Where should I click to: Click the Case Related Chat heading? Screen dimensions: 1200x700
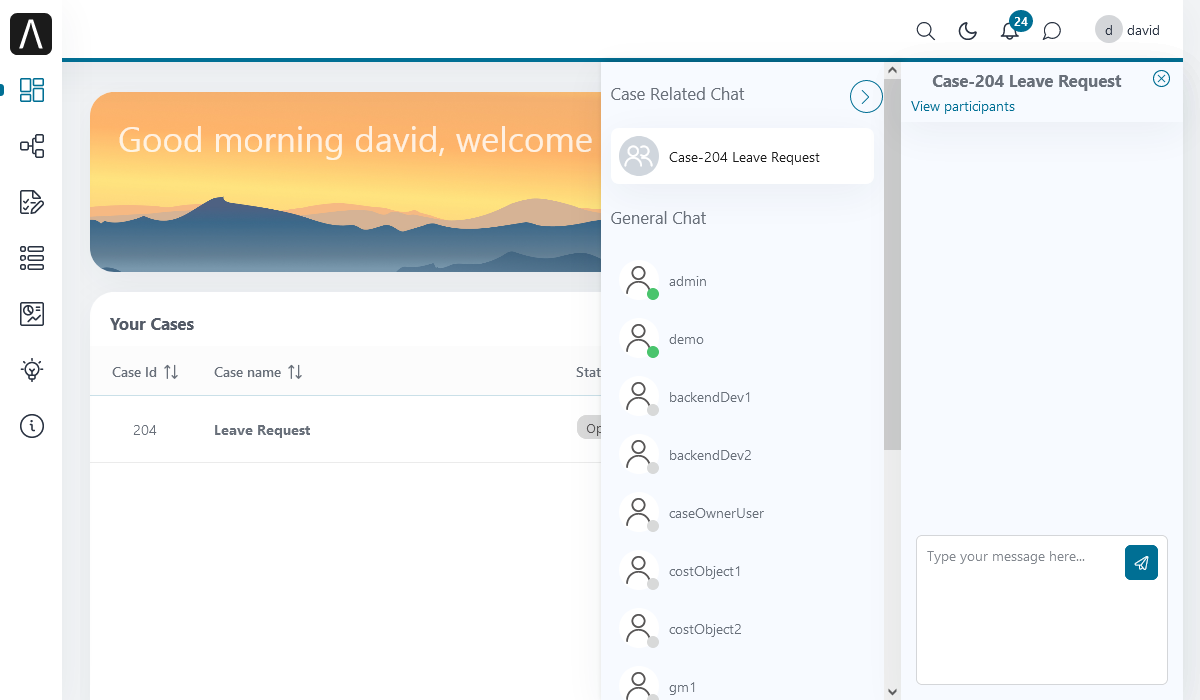tap(677, 94)
